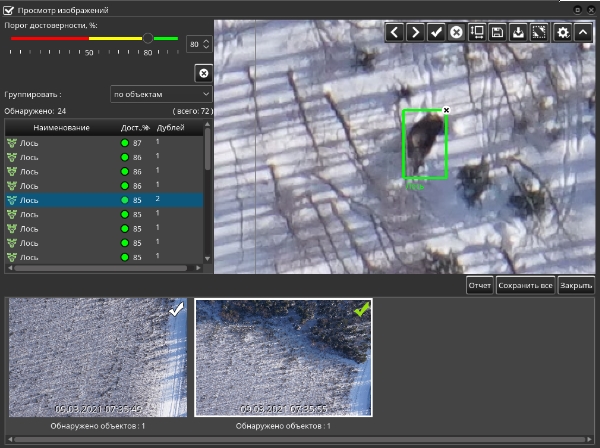Sort by Дублей column header
Viewport: 600px width, 448px height.
171,127
